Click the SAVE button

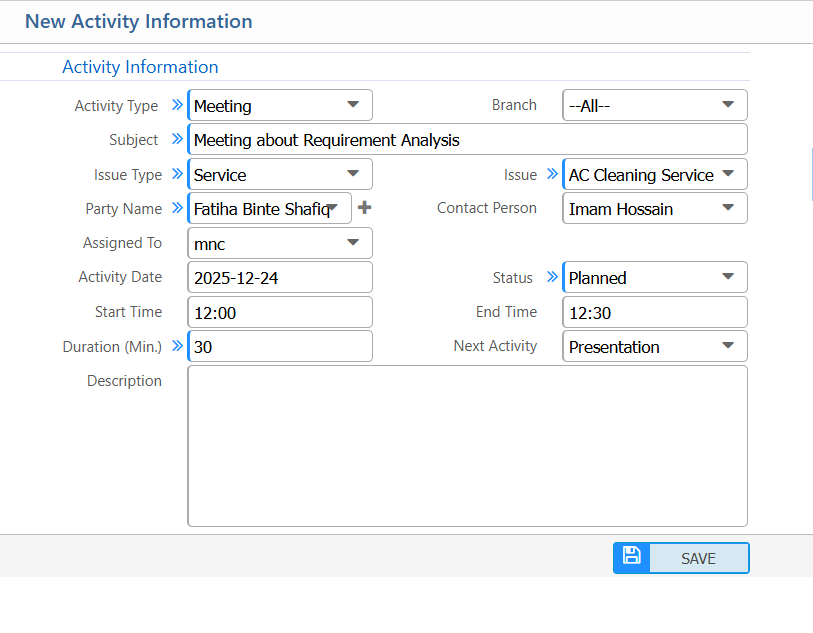click(x=698, y=558)
